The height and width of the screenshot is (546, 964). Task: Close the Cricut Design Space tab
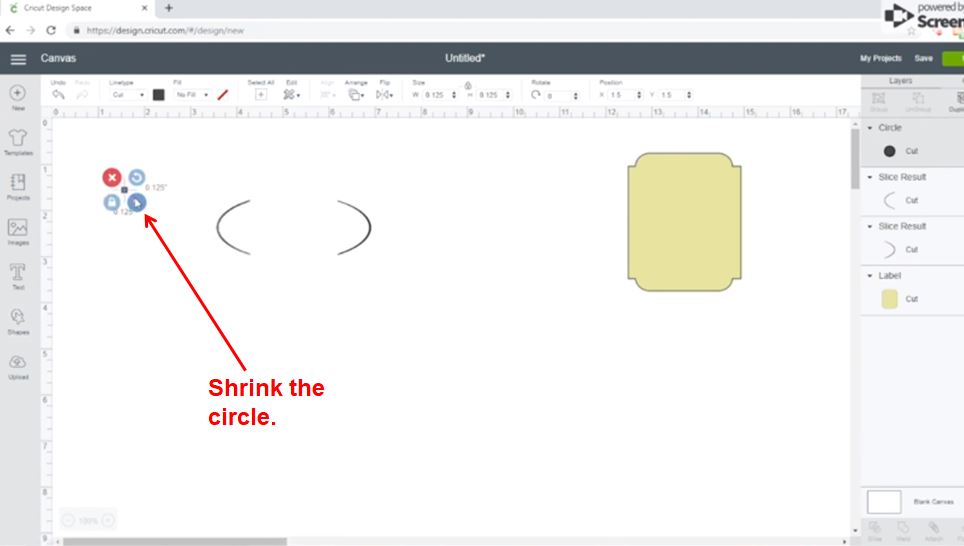click(x=144, y=8)
